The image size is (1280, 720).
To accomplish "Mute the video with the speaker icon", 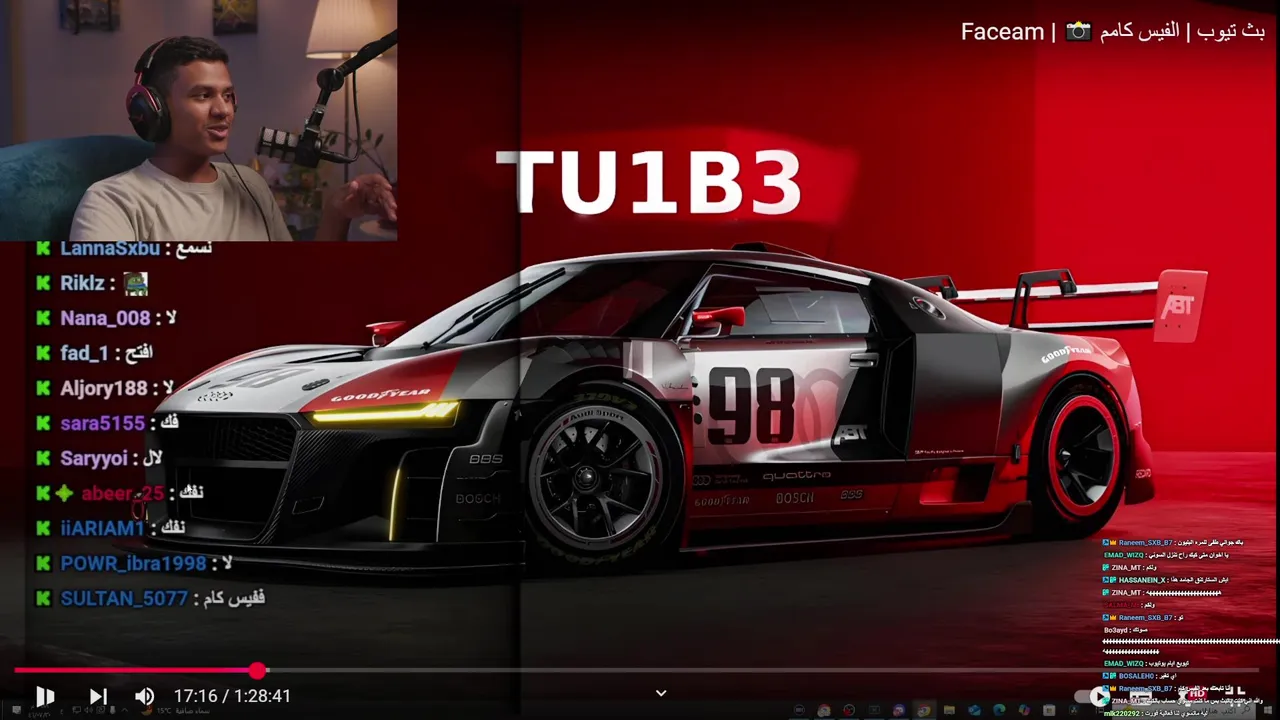I will [145, 696].
